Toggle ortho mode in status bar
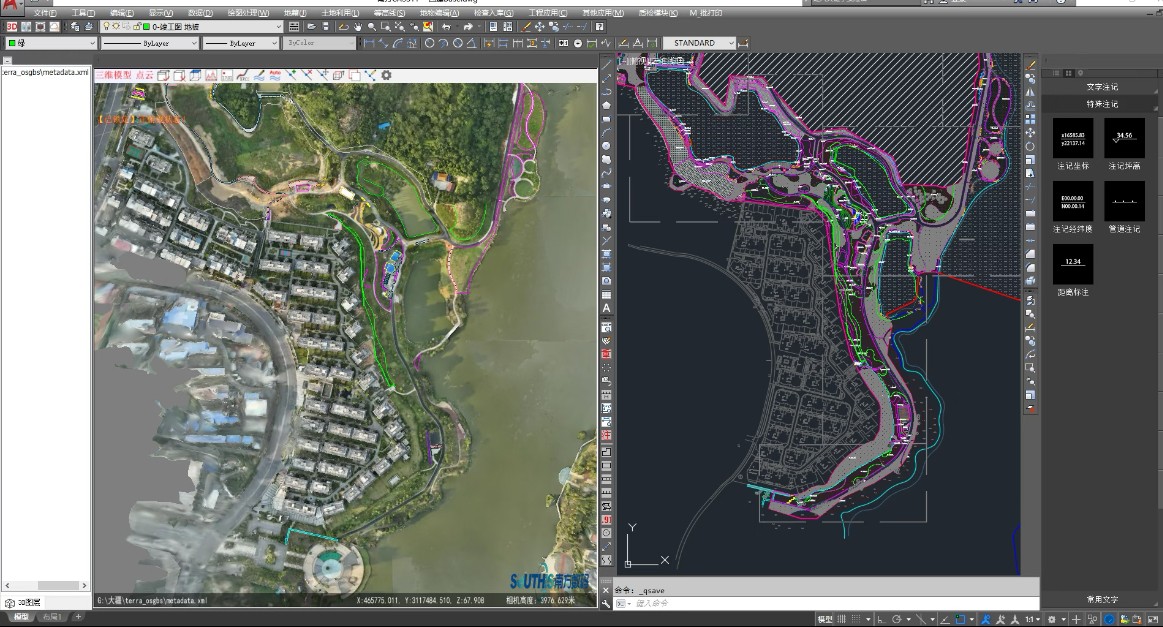 pos(881,619)
